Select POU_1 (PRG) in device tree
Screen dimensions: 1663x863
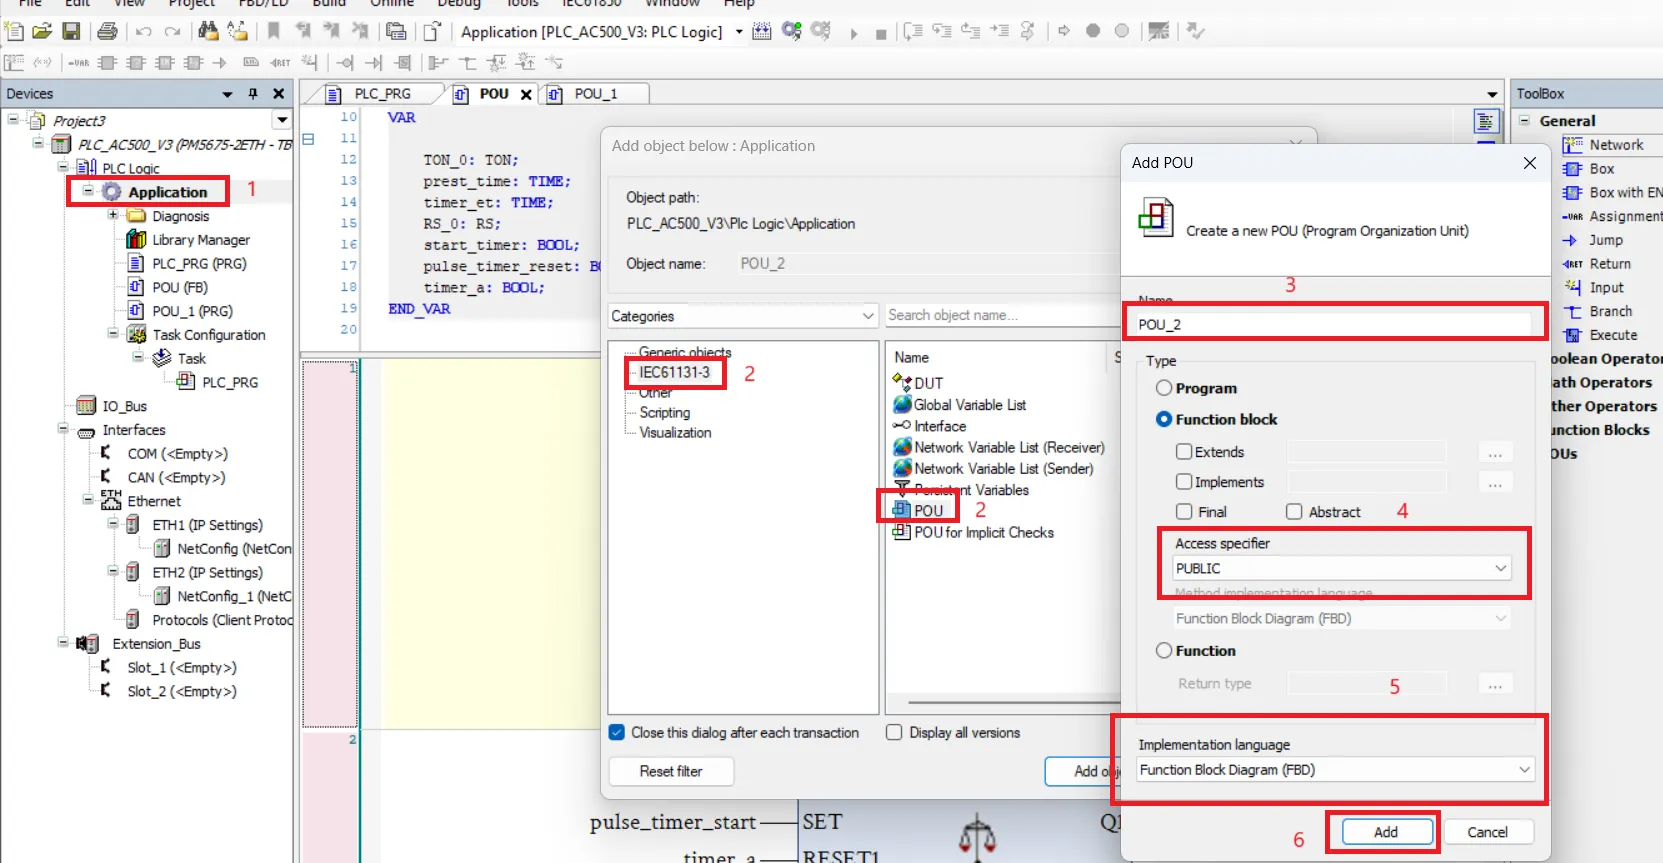tap(192, 311)
